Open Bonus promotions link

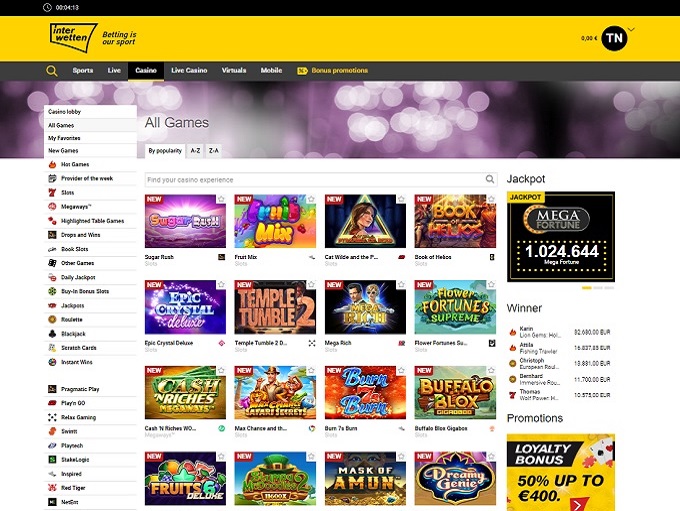coord(339,71)
